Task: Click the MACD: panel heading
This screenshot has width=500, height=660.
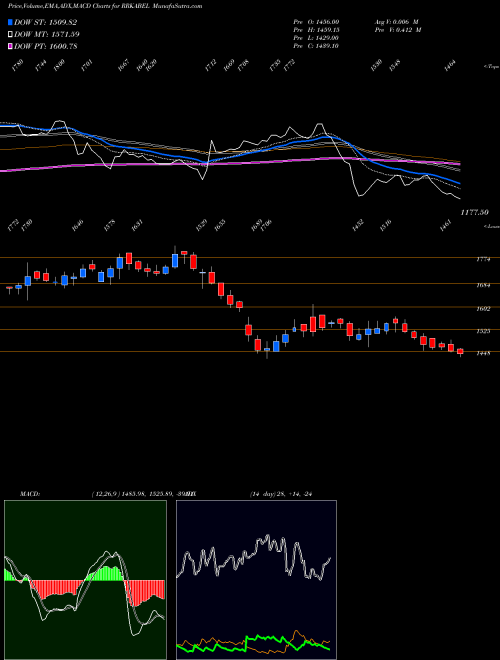Action: pyautogui.click(x=29, y=494)
